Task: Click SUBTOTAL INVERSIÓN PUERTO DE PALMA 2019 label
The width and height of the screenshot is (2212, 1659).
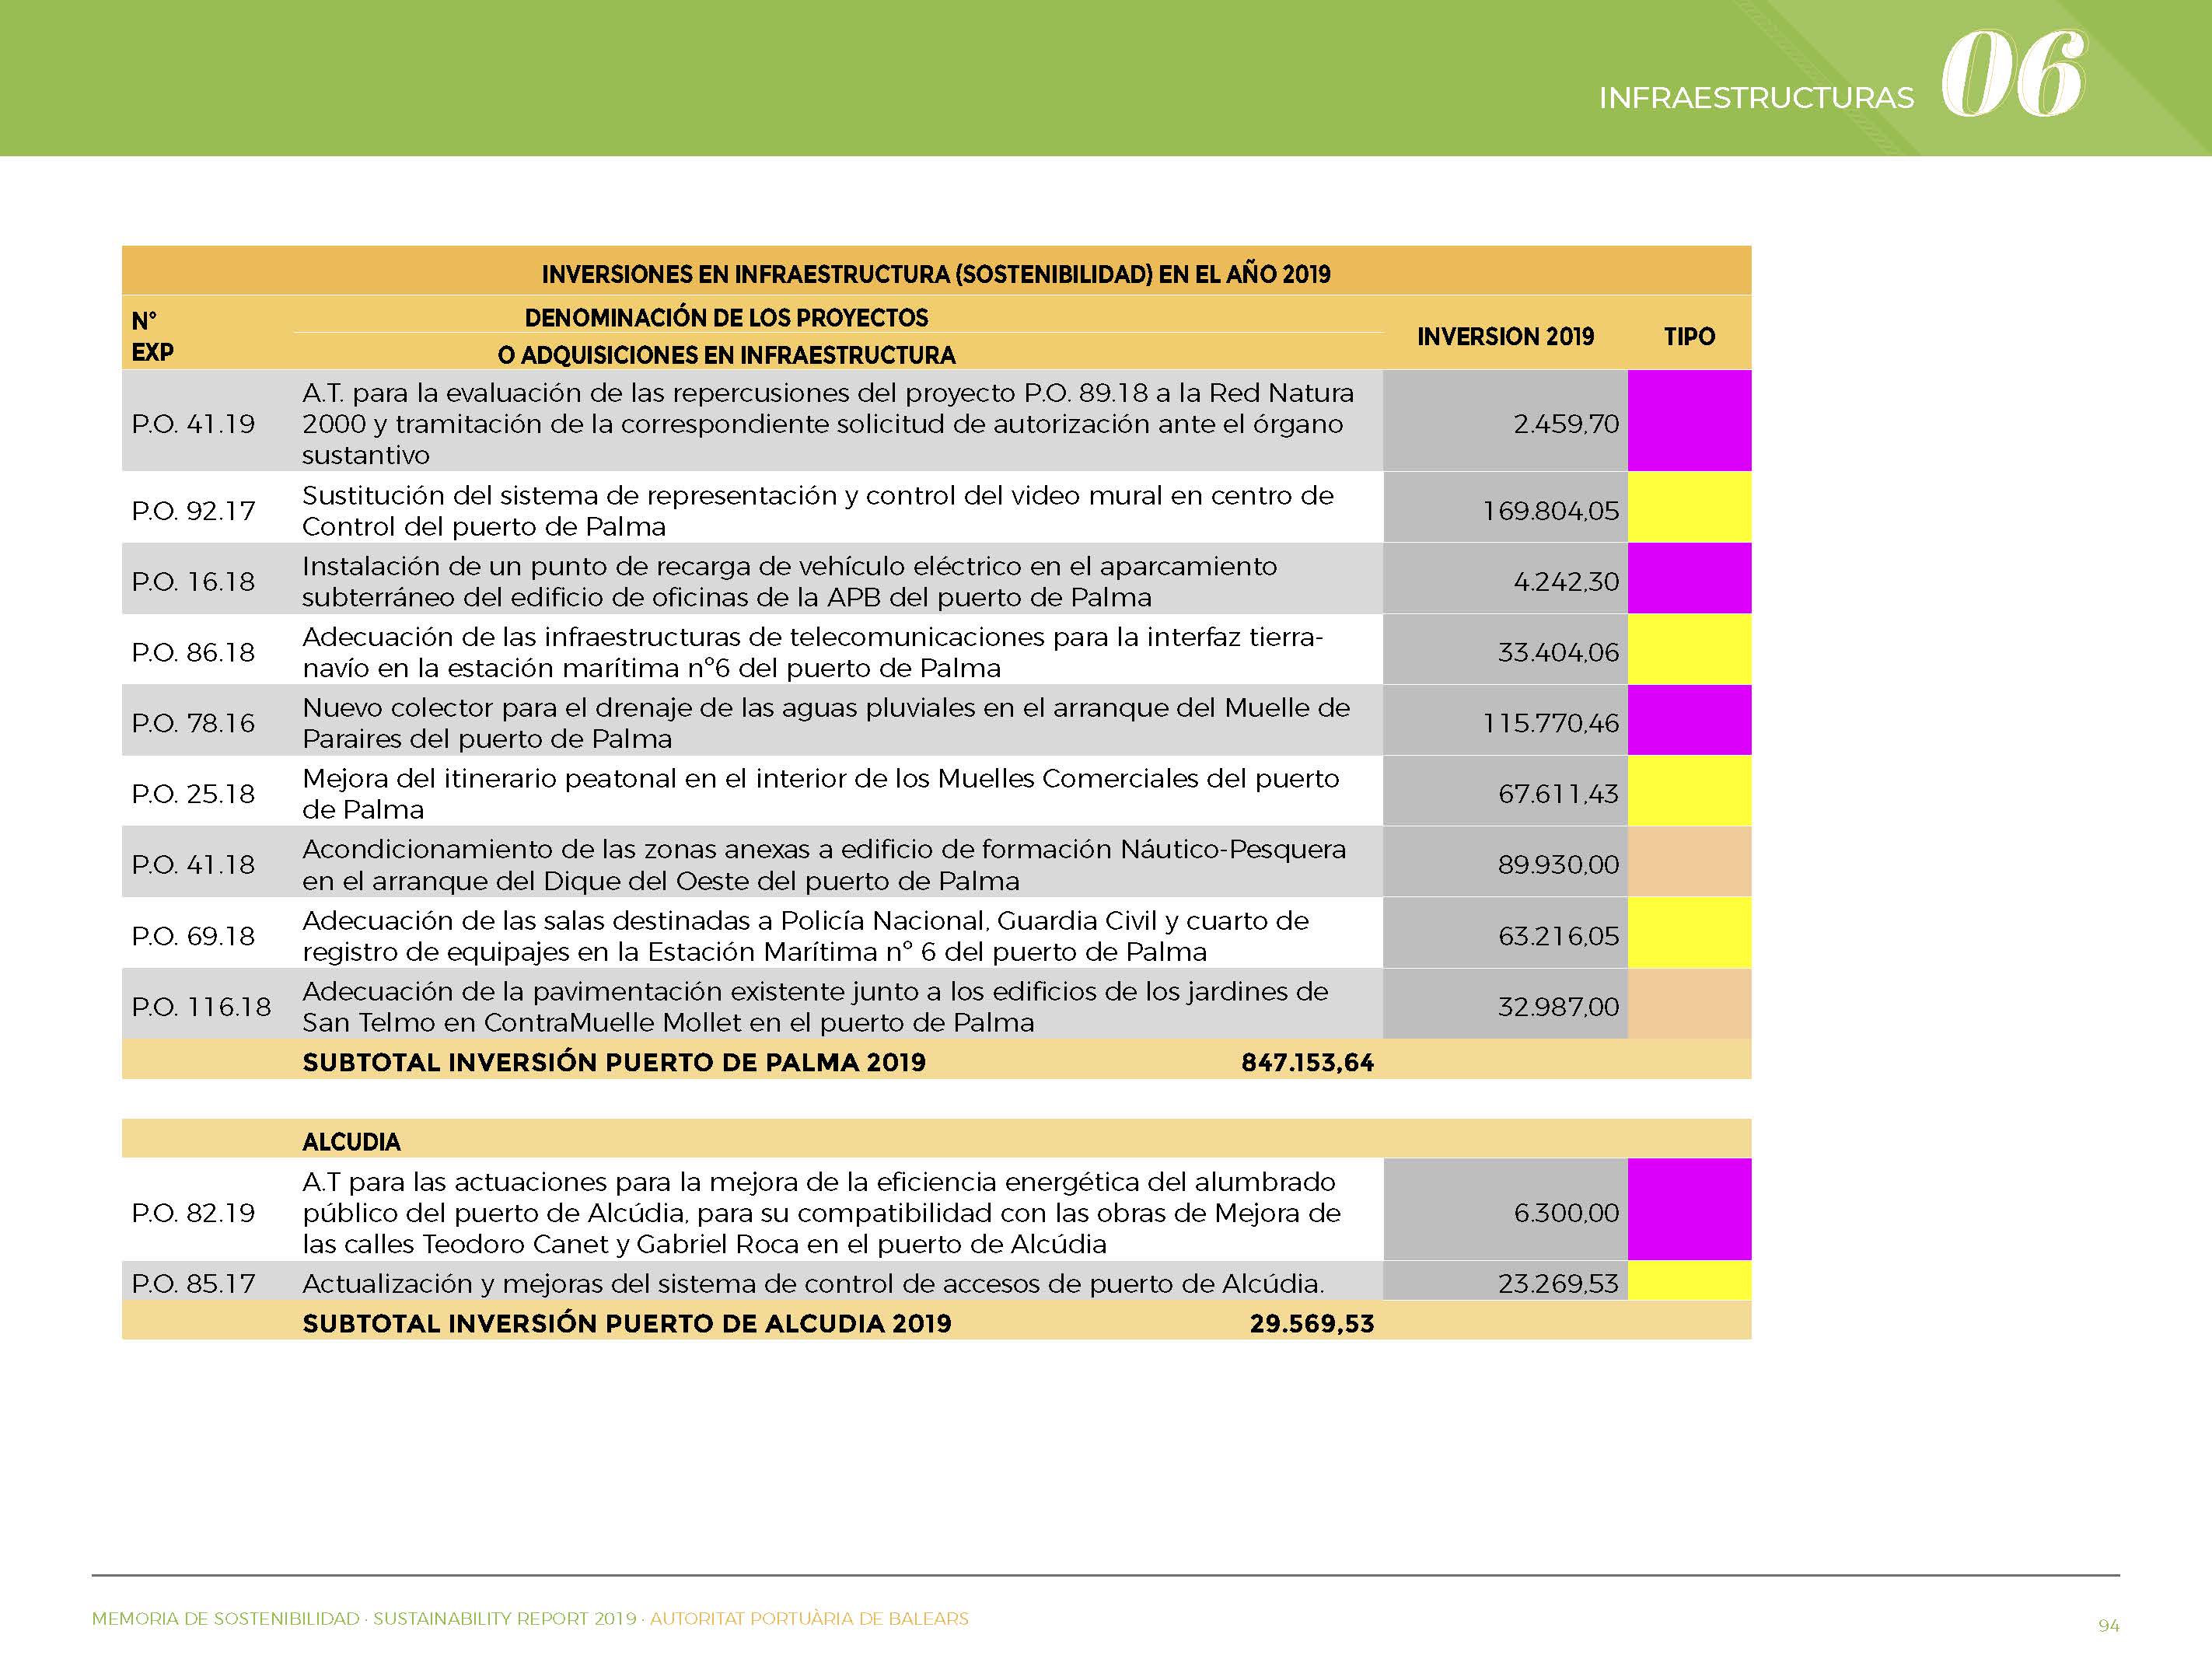Action: 614,1062
